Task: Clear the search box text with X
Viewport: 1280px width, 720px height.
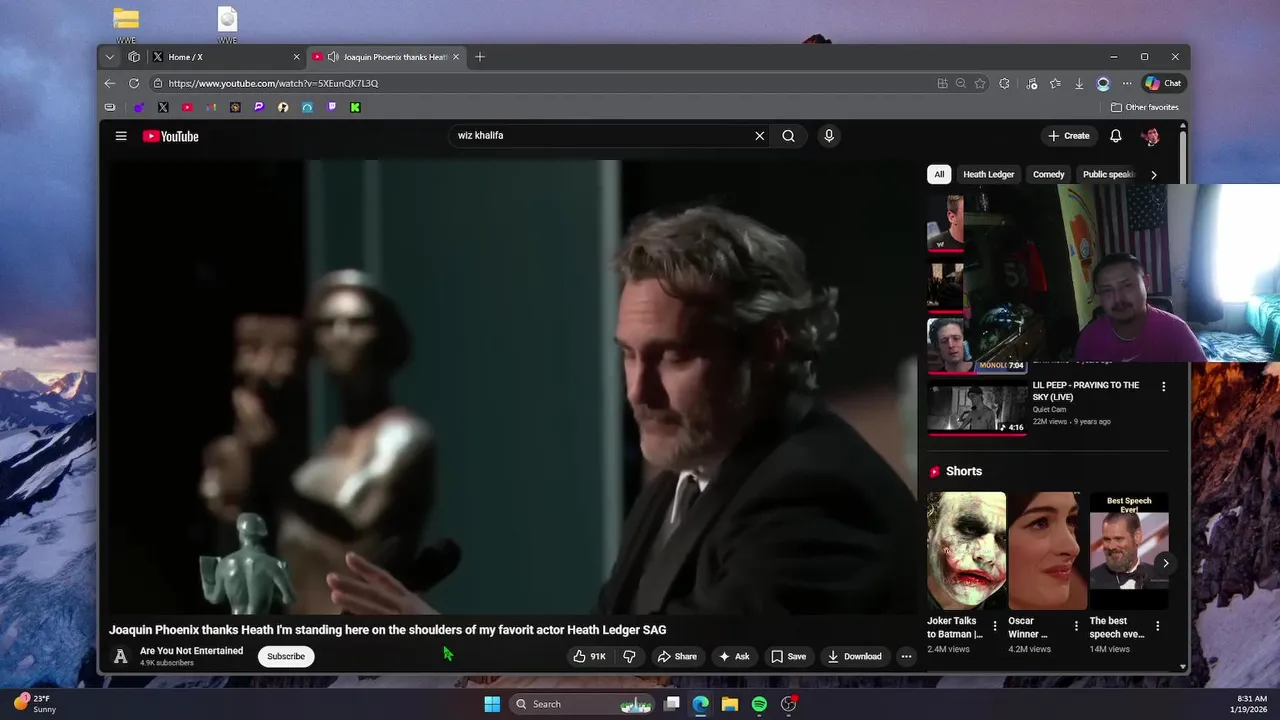Action: point(759,136)
